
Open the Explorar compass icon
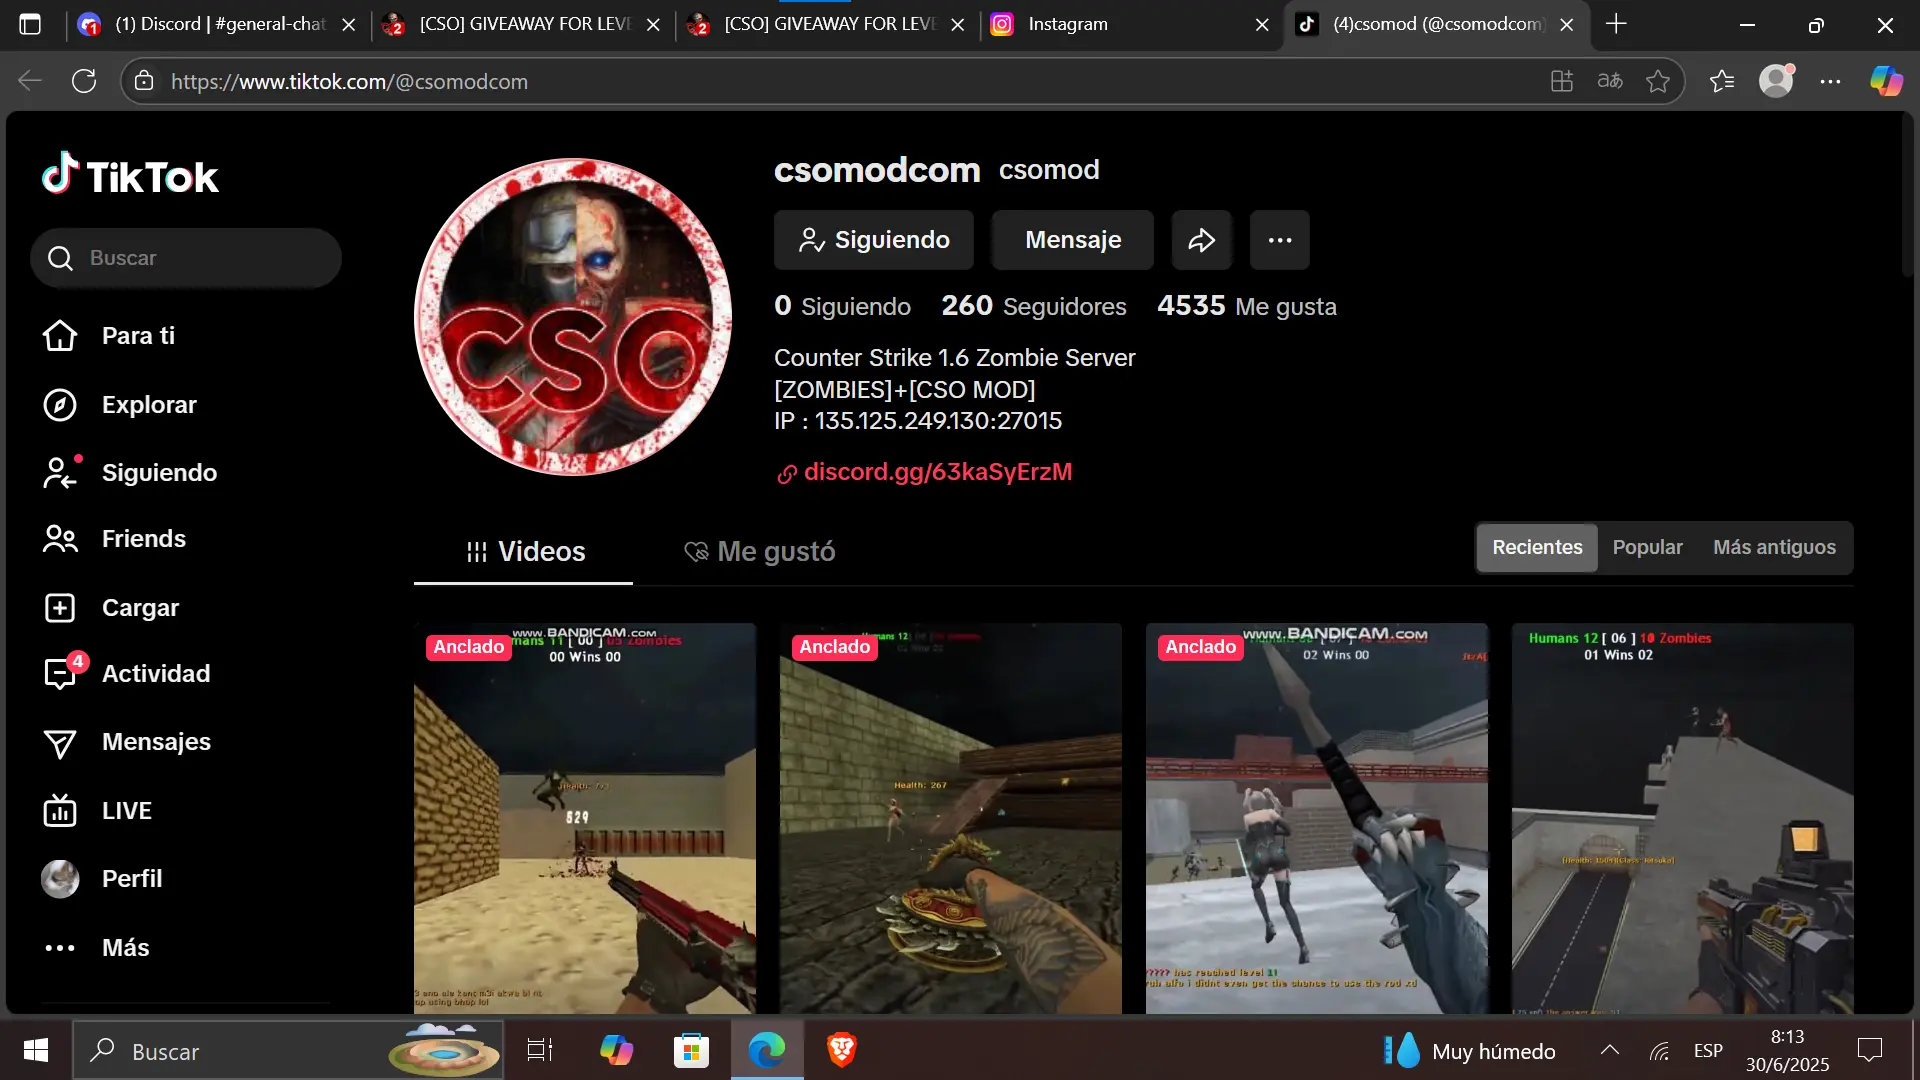[x=60, y=405]
